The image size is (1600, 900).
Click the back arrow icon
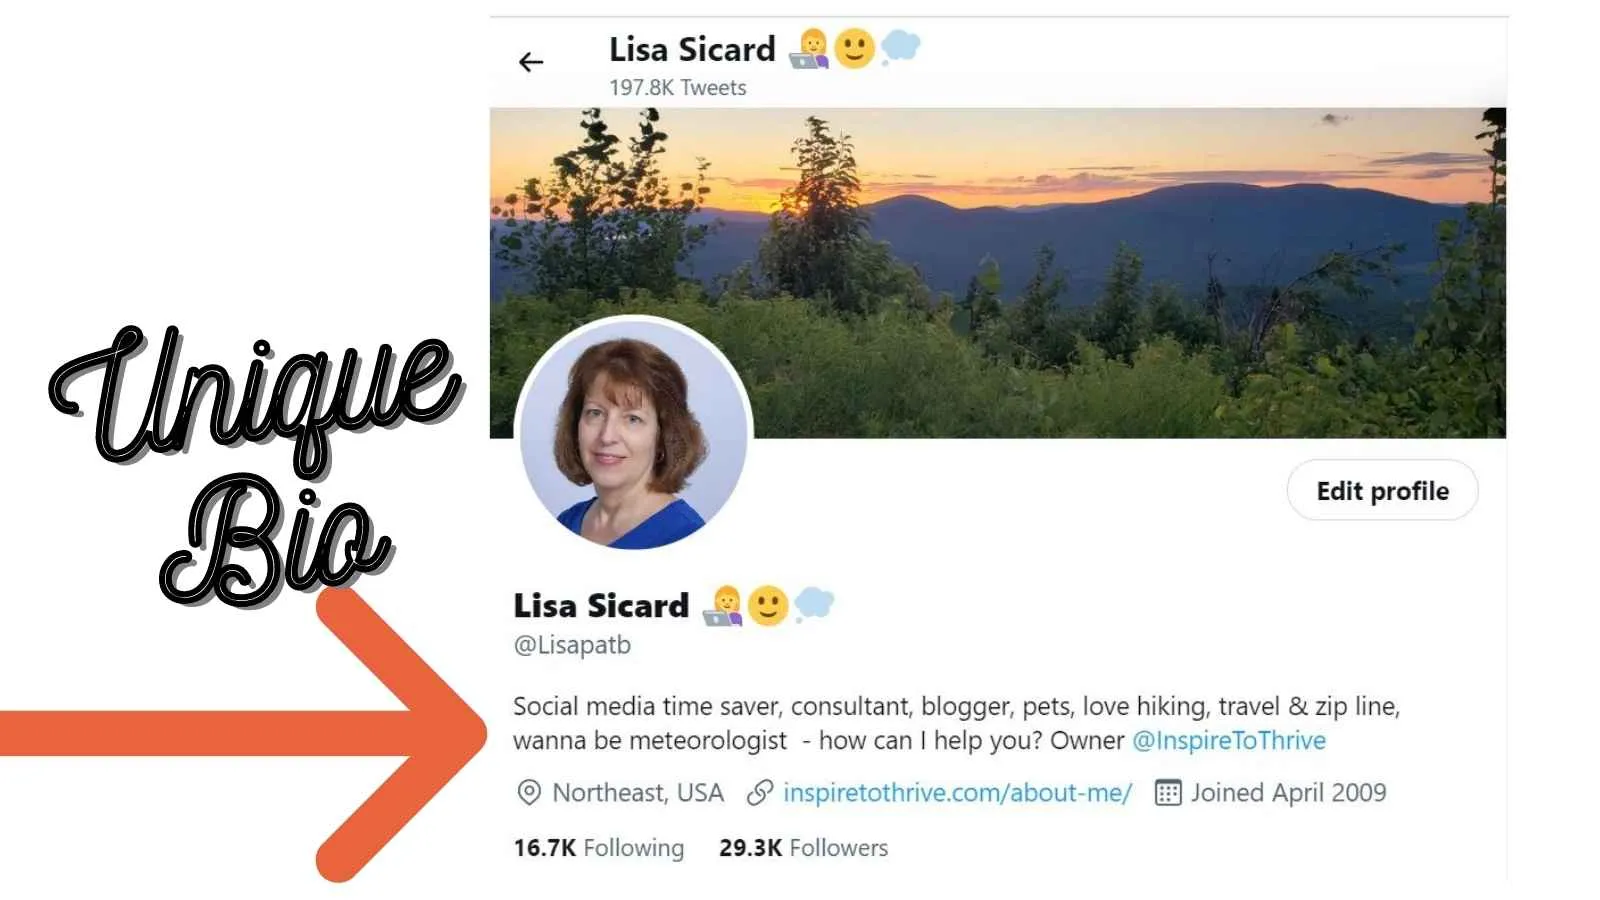(x=531, y=62)
